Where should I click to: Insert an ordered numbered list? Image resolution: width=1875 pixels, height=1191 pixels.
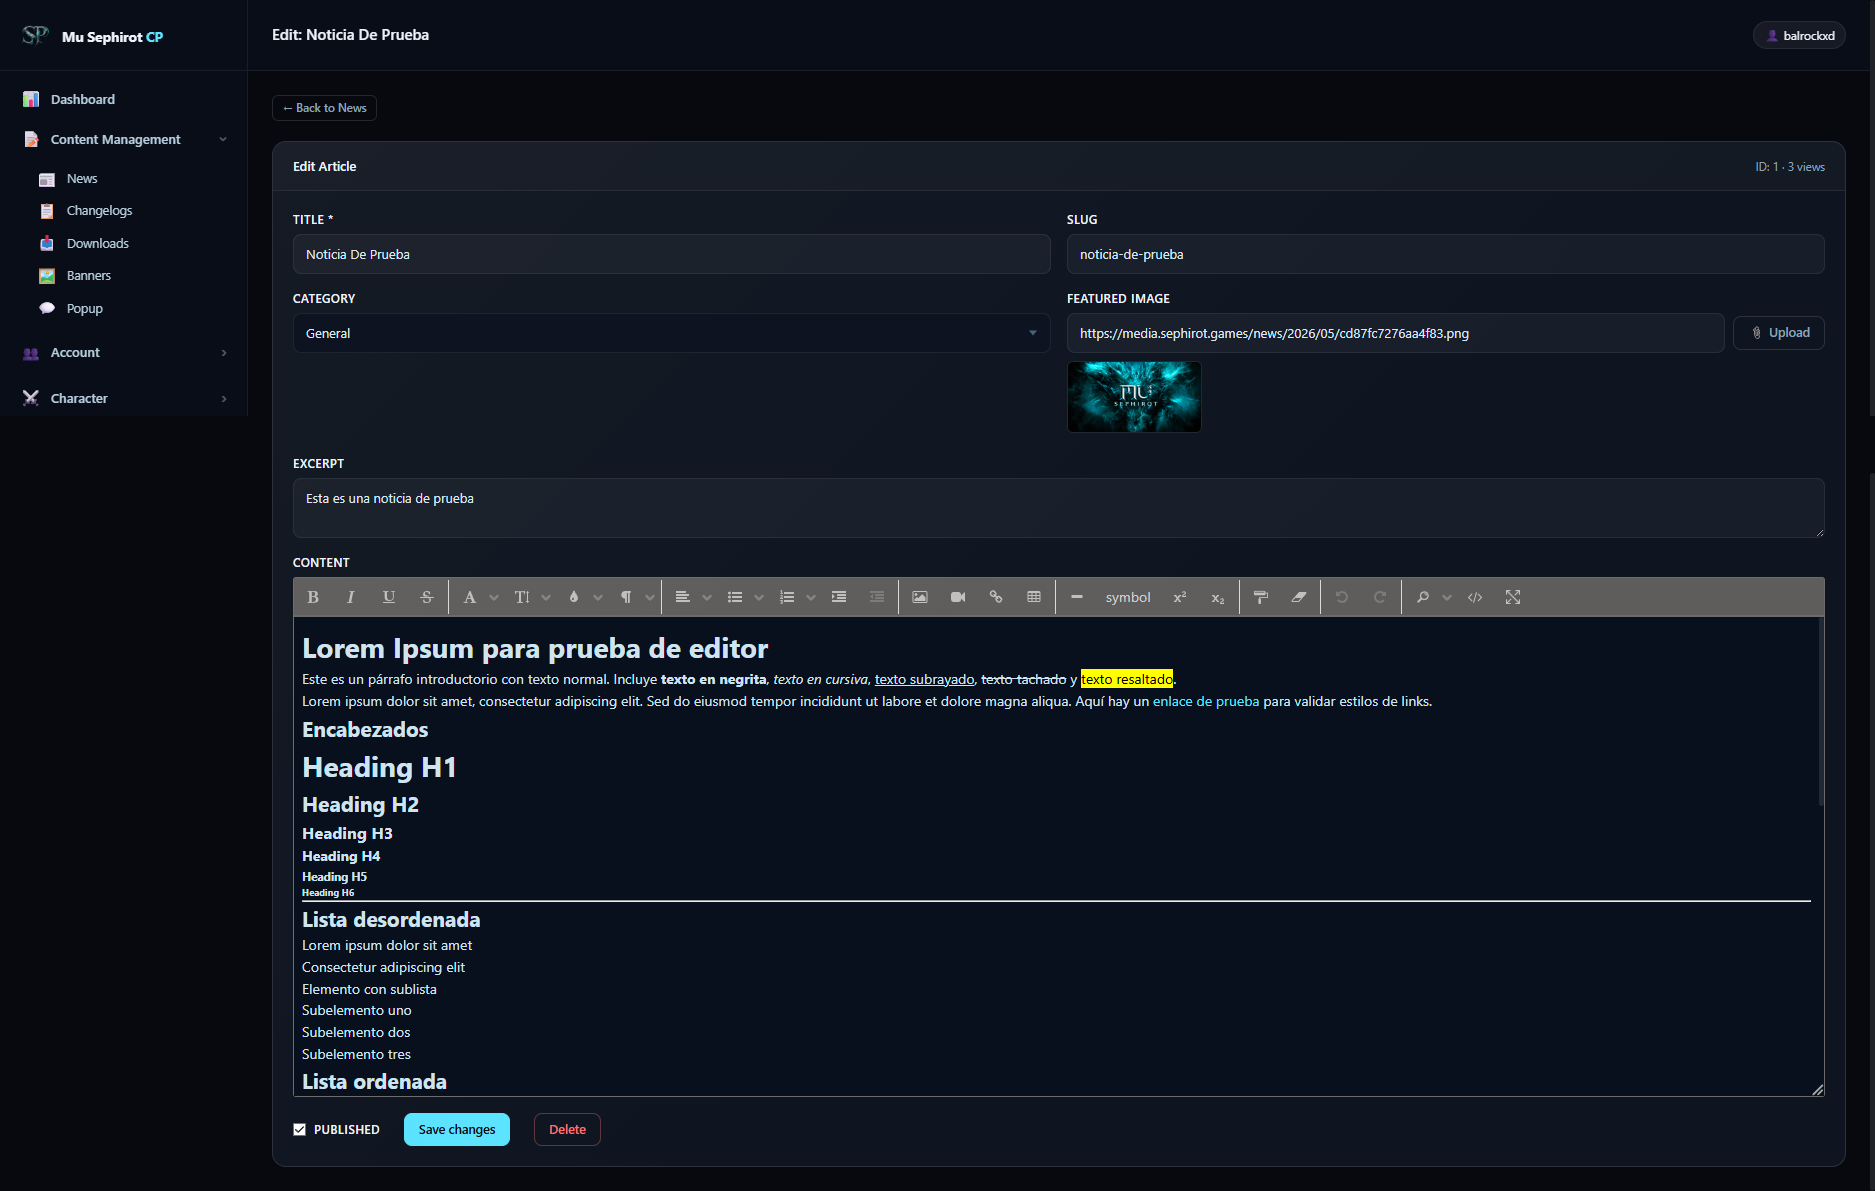click(787, 597)
